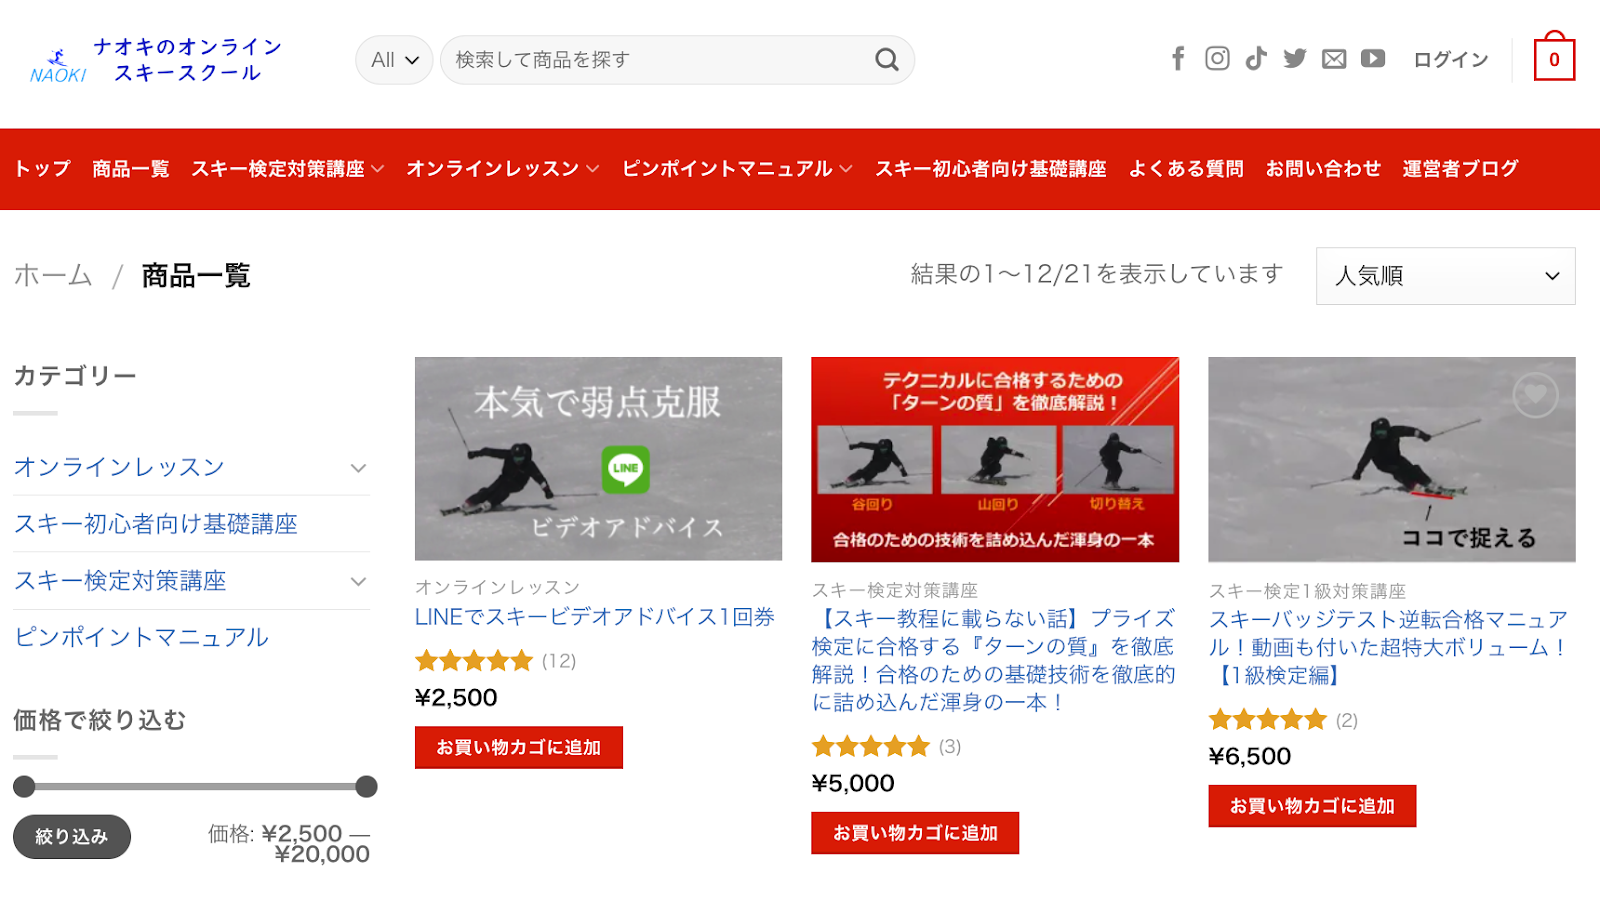Expand the ピンポイントマニュアル nav menu chevron
The image size is (1600, 900).
tap(846, 169)
